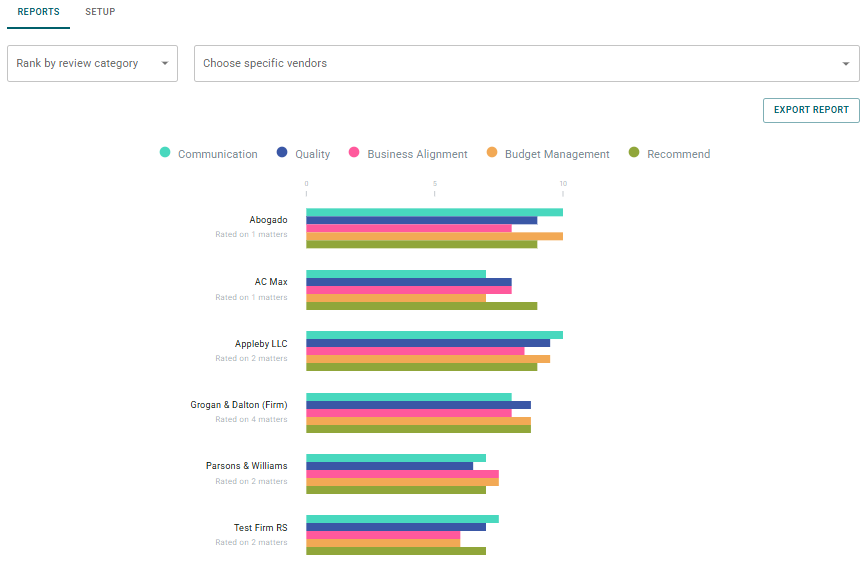Click the AC Max vendor label
Viewport: 867px width, 567px height.
coord(271,282)
